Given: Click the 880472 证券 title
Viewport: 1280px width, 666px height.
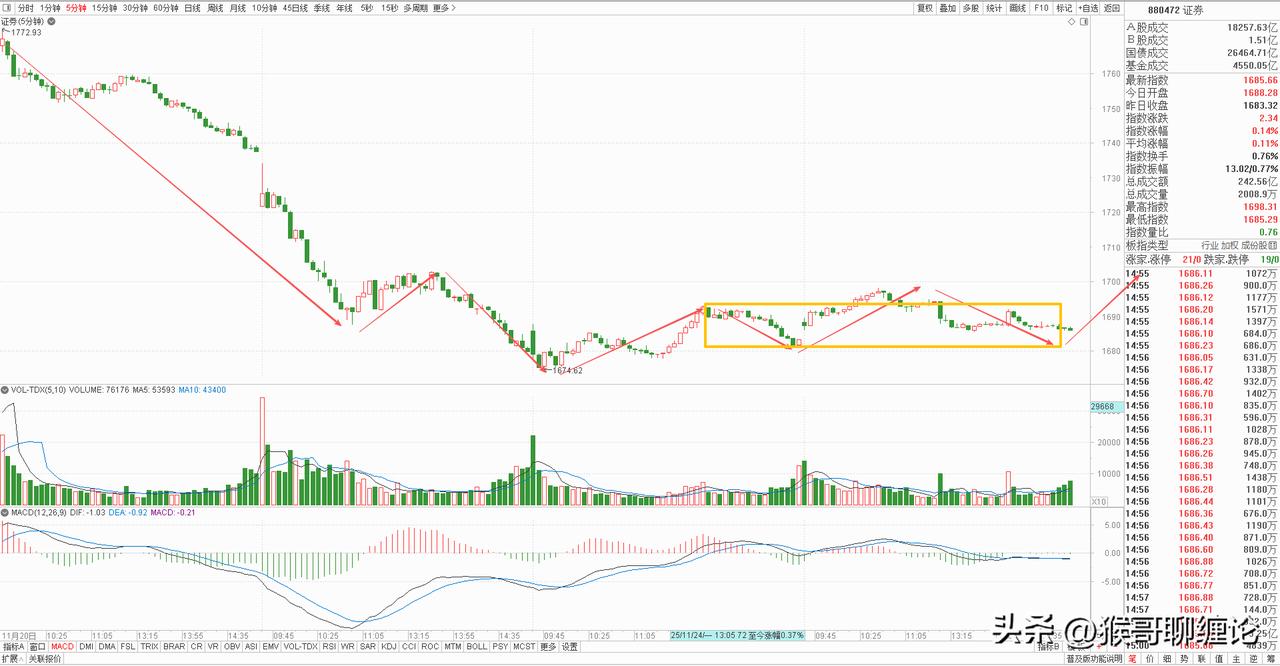Looking at the screenshot, I should (x=1175, y=10).
